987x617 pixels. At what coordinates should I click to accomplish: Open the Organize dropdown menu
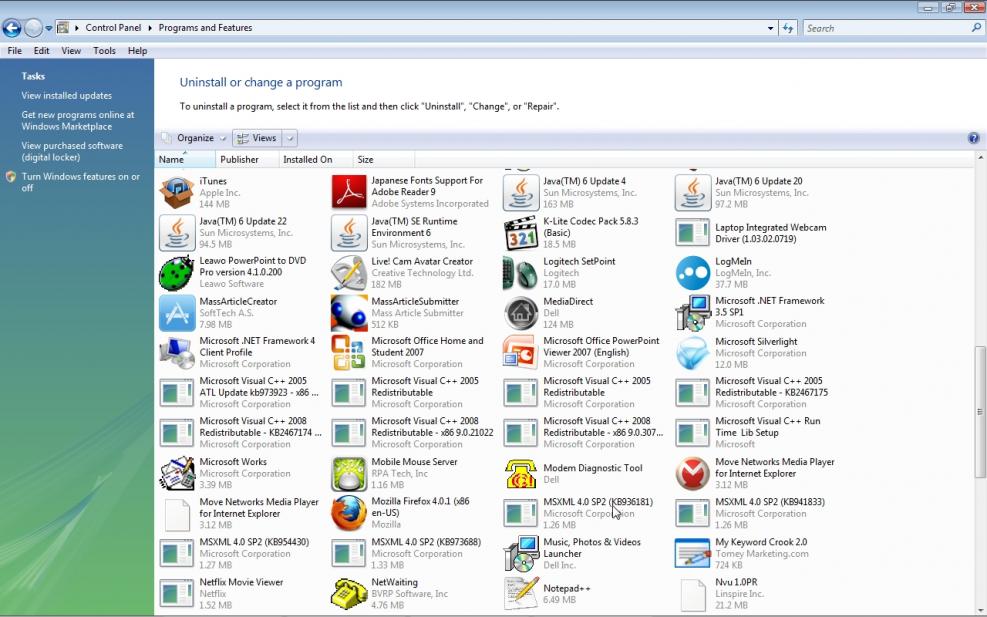[x=195, y=138]
